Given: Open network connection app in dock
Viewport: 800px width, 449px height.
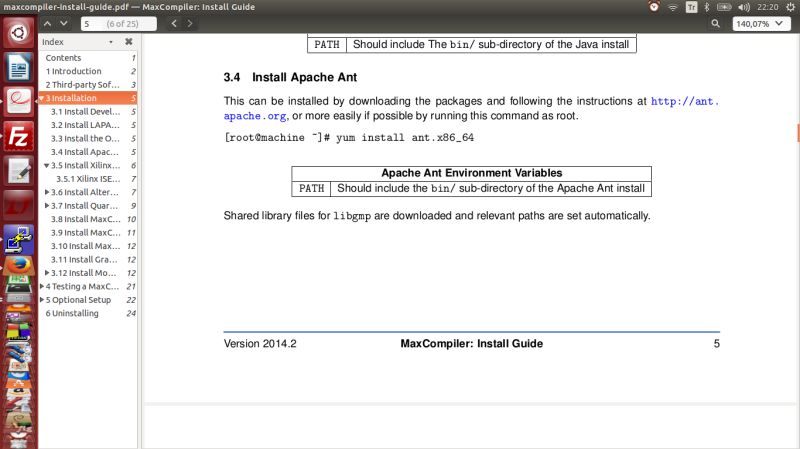Looking at the screenshot, I should pos(19,239).
